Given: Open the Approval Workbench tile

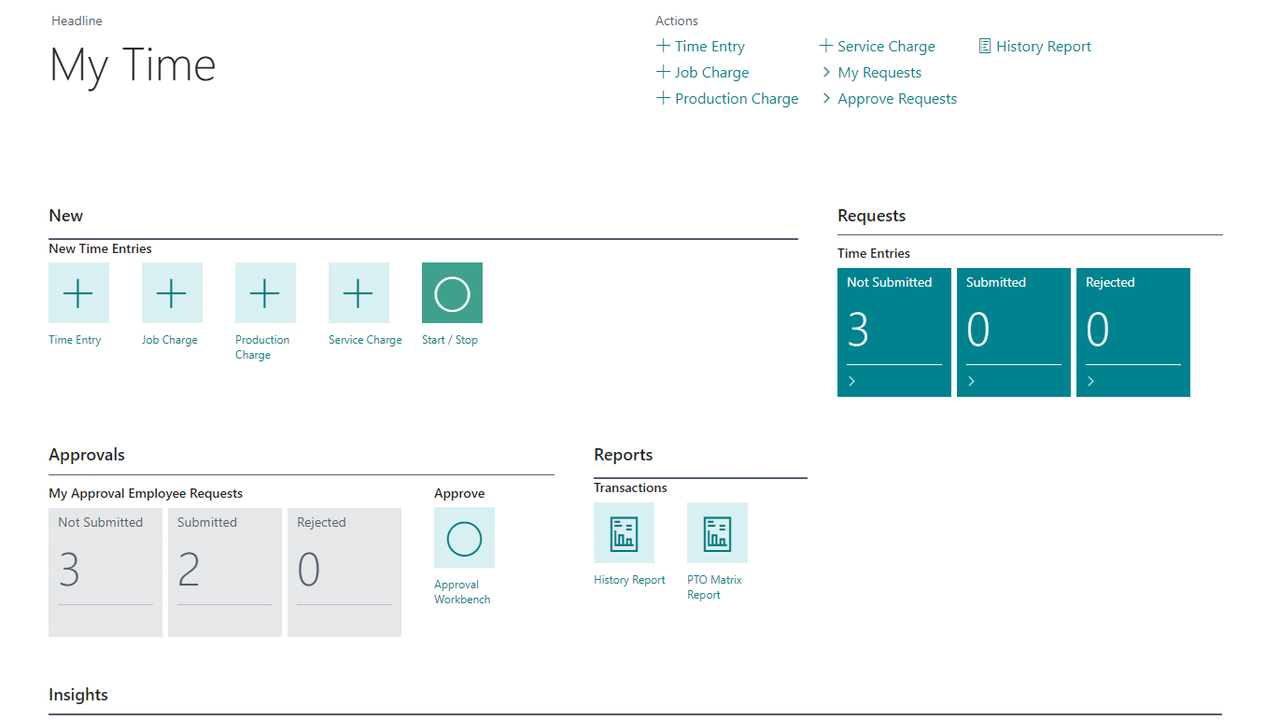Looking at the screenshot, I should point(464,538).
